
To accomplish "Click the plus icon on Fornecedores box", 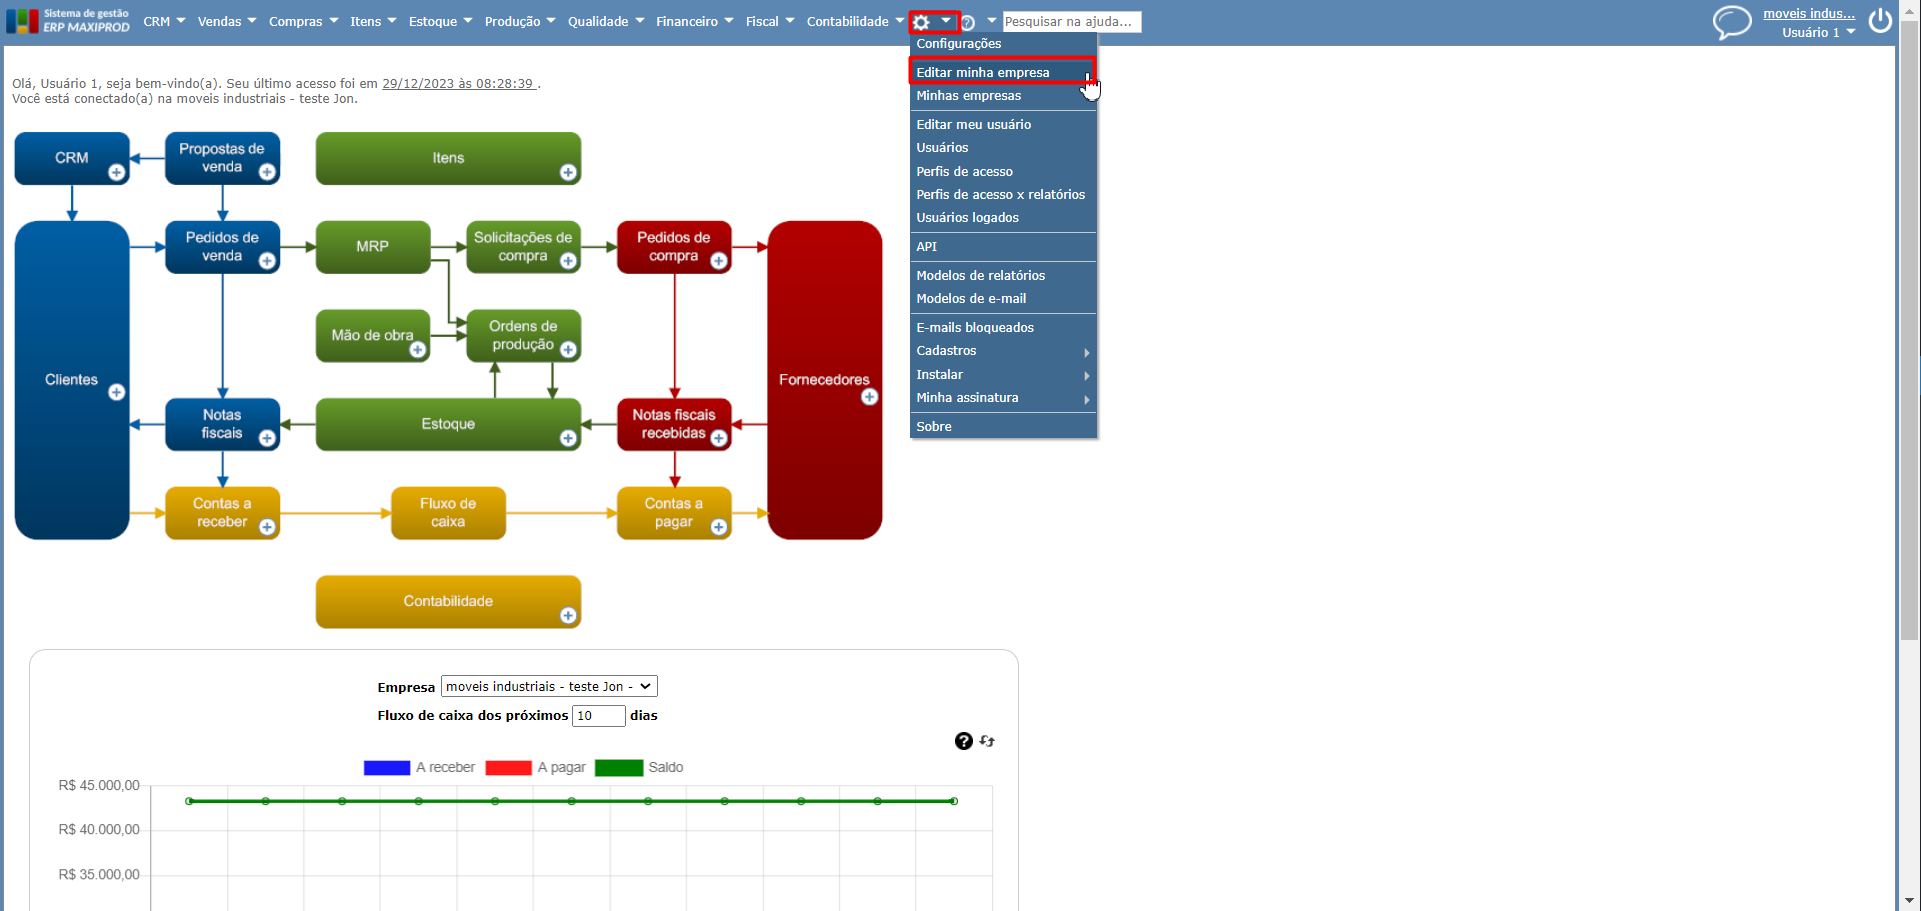I will (870, 397).
